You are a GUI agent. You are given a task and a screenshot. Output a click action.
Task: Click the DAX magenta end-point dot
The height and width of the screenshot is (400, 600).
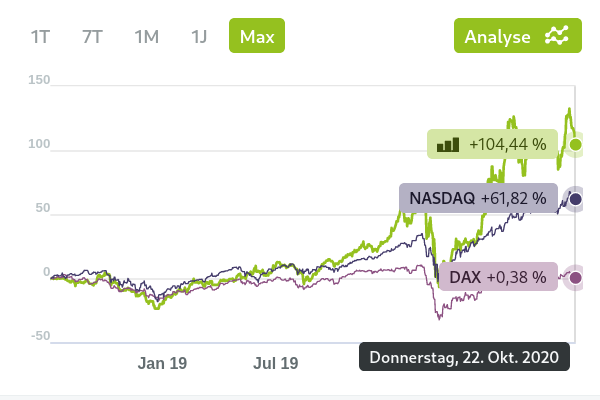575,277
